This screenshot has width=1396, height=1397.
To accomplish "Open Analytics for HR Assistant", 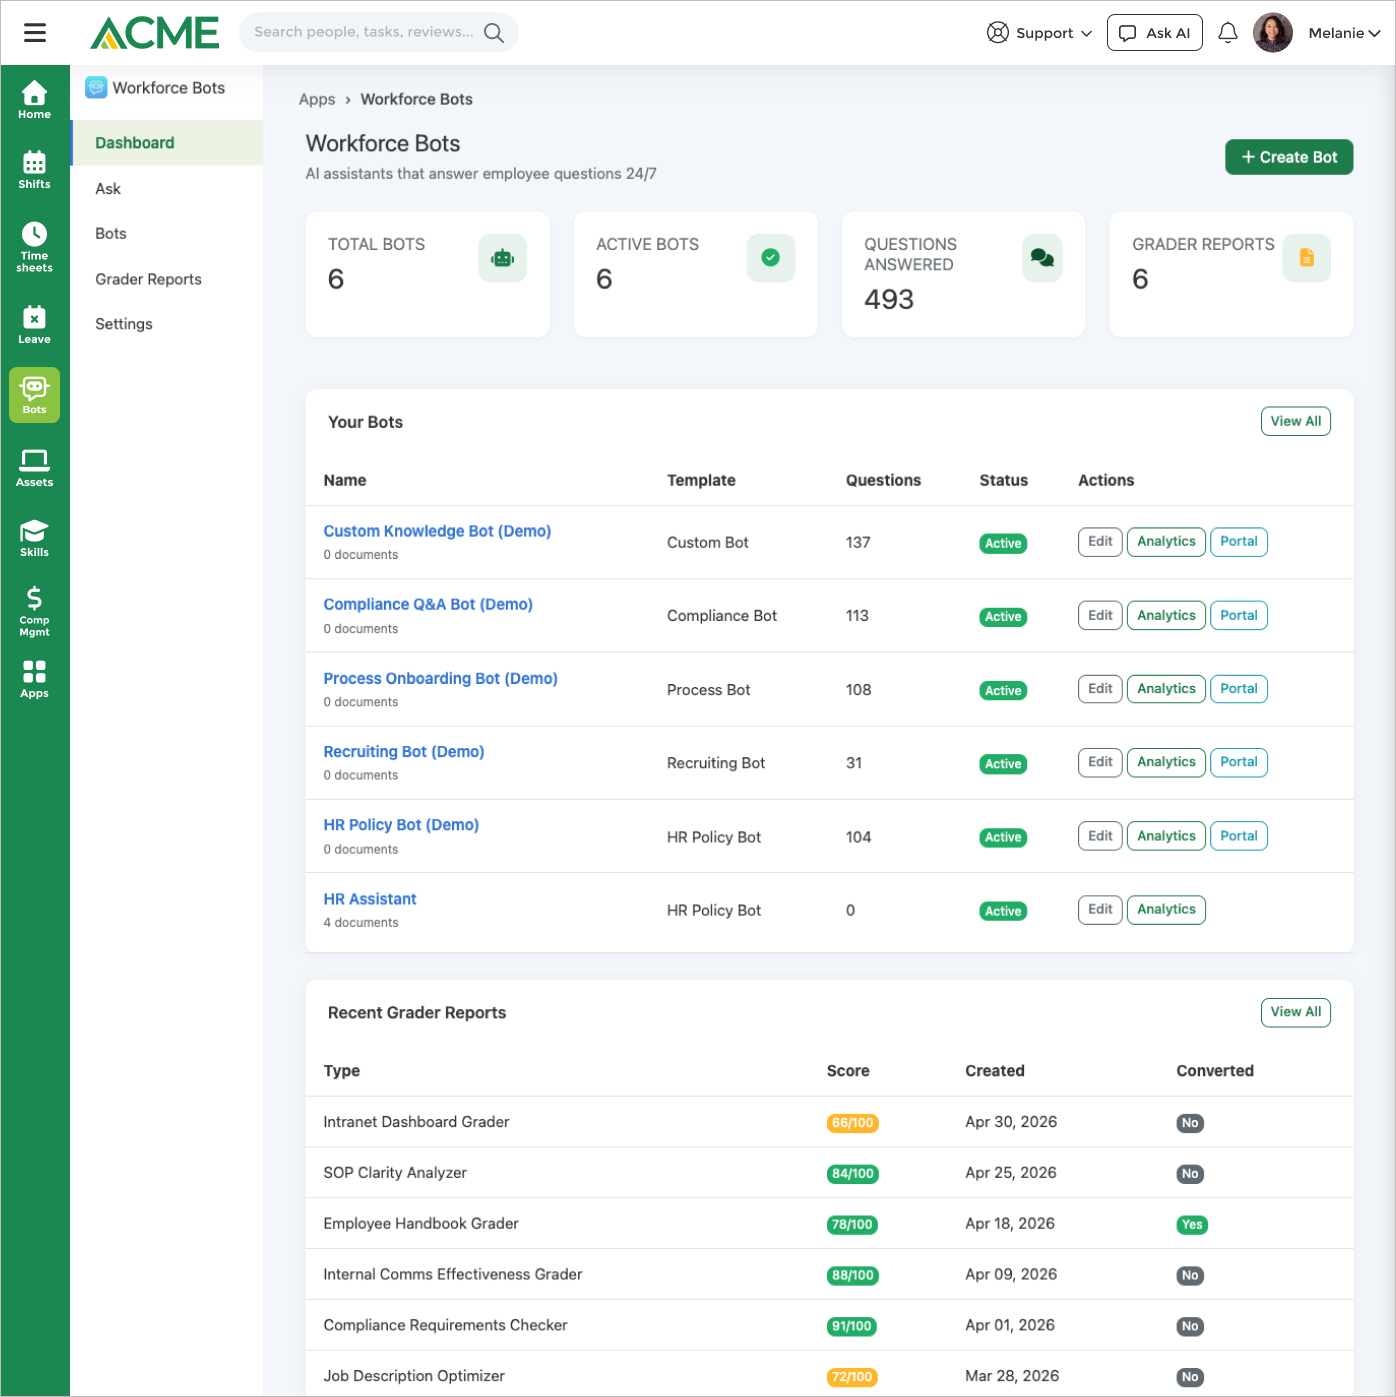I will click(1166, 909).
